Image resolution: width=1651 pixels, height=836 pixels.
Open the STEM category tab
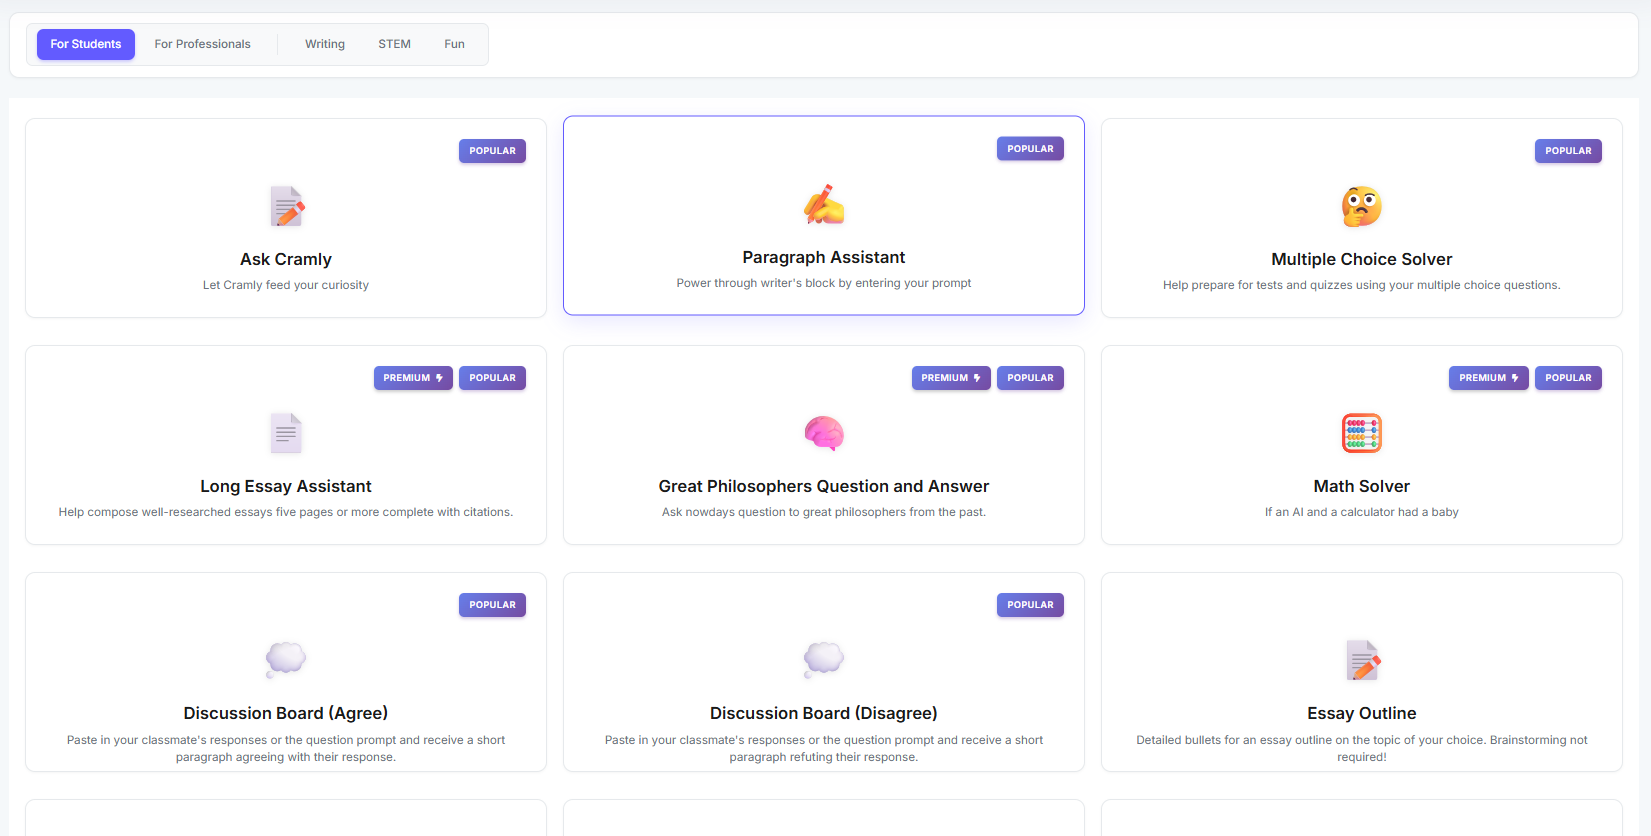point(394,44)
